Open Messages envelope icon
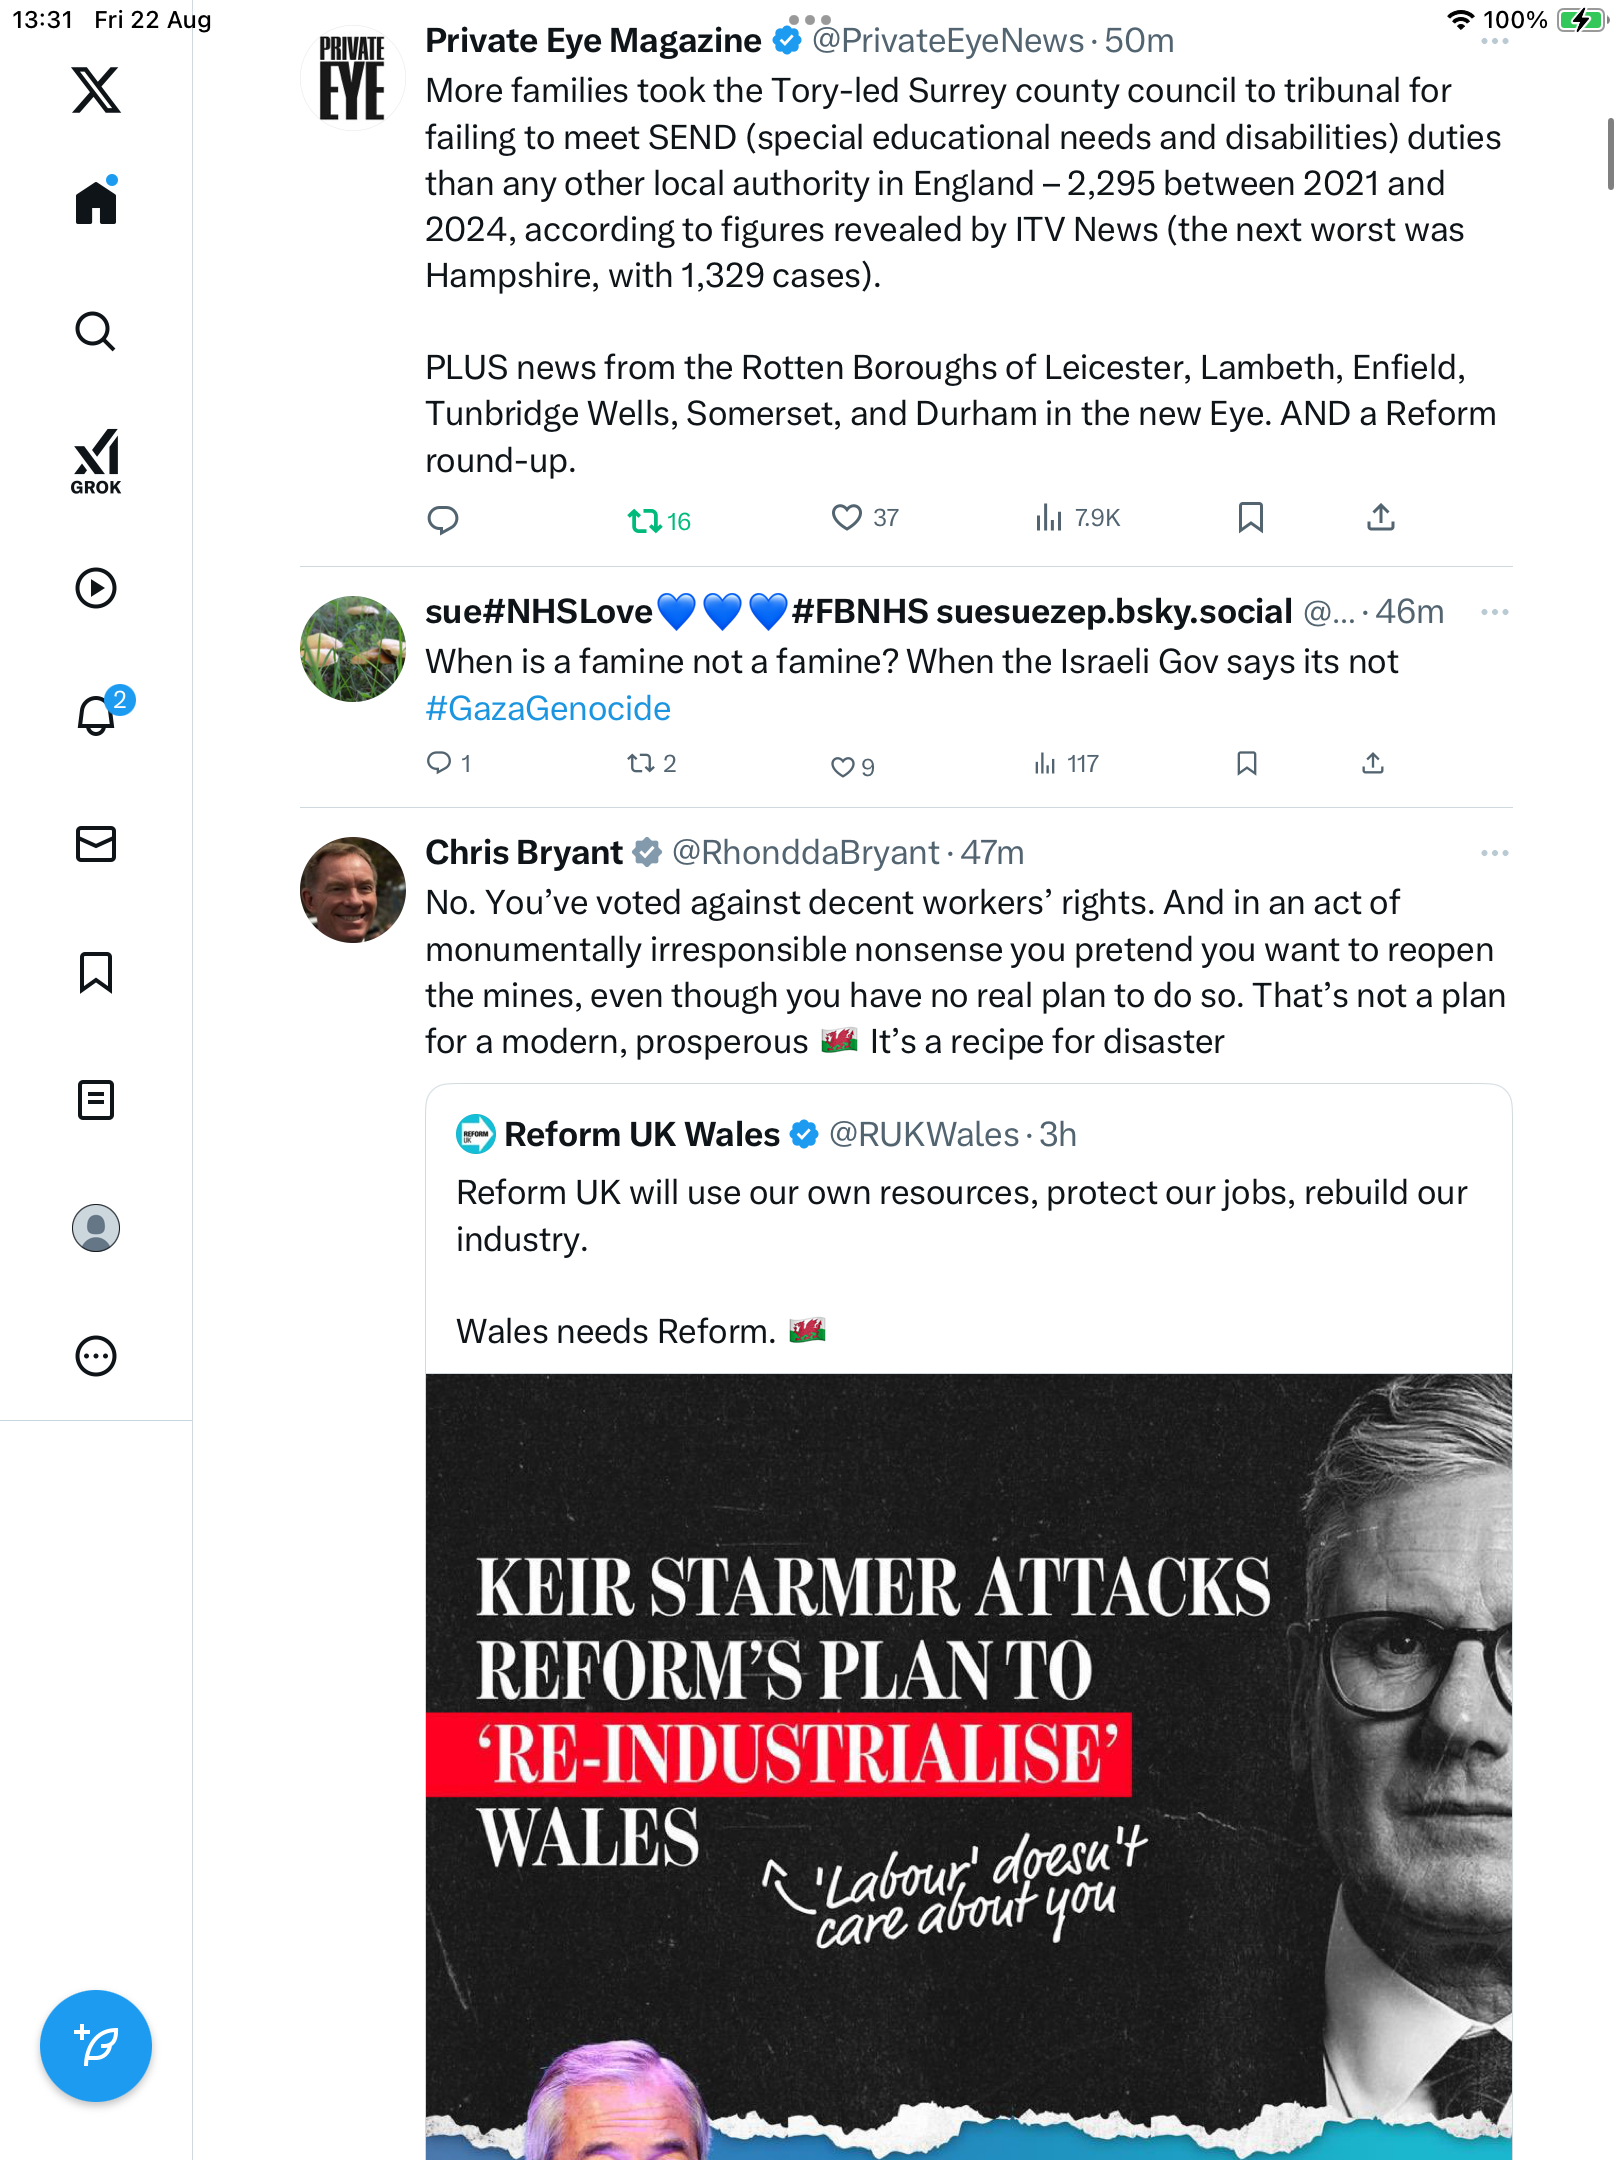Screen dimensions: 1620x2160 point(96,844)
